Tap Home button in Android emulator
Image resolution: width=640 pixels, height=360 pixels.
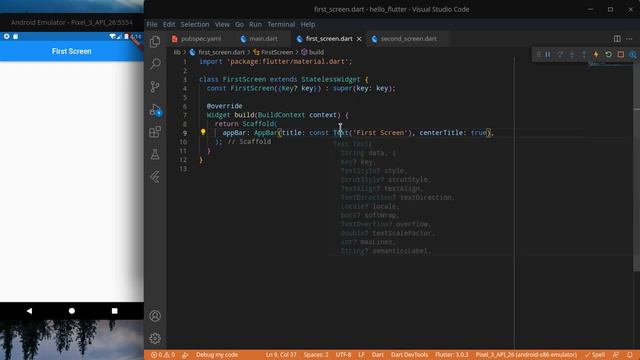pos(72,311)
